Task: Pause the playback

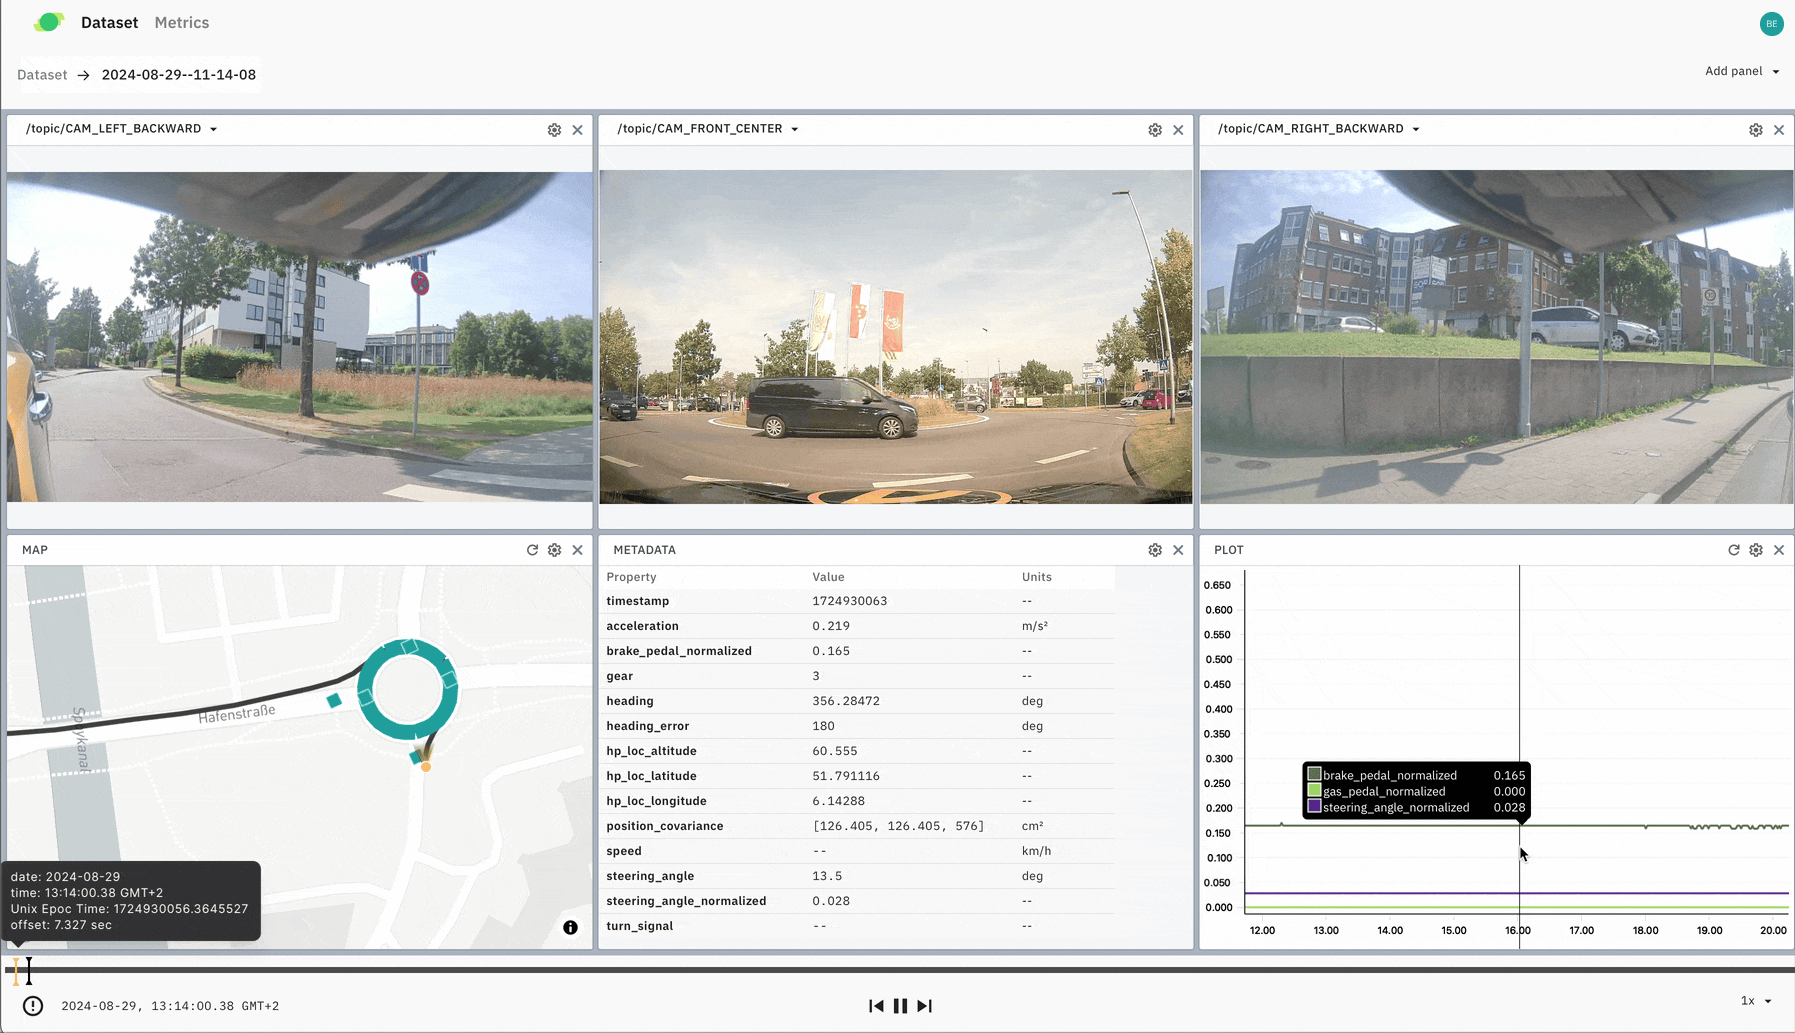Action: [x=900, y=1006]
